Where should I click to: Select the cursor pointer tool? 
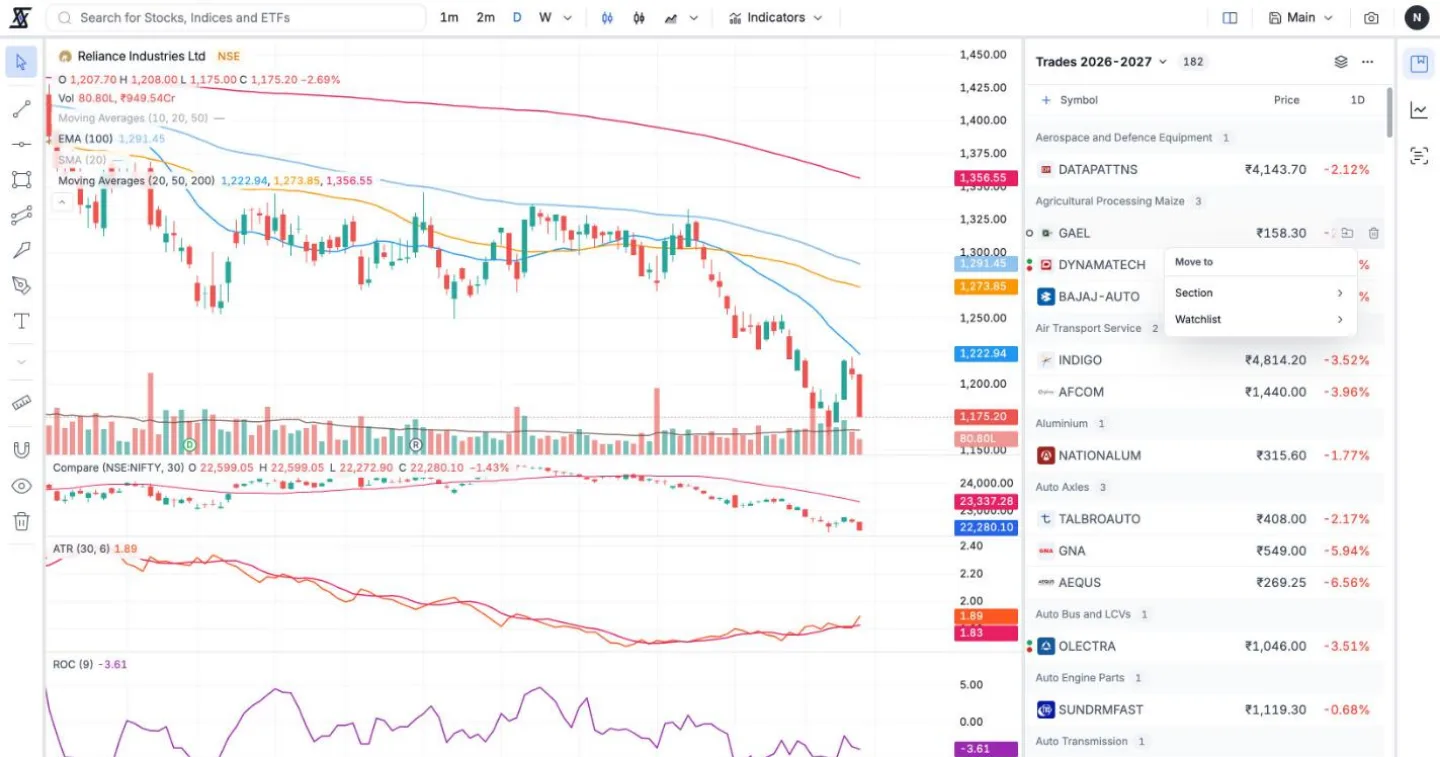pyautogui.click(x=21, y=62)
